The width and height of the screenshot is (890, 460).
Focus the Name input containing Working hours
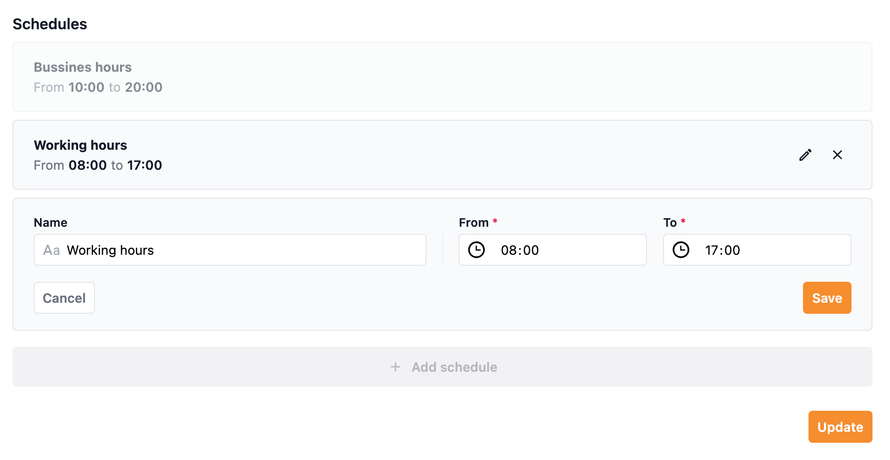point(240,250)
